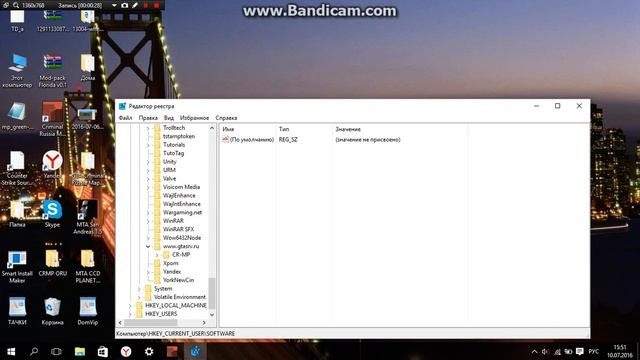Select the Smart Install Maker shortcut
The height and width of the screenshot is (360, 640).
17,267
